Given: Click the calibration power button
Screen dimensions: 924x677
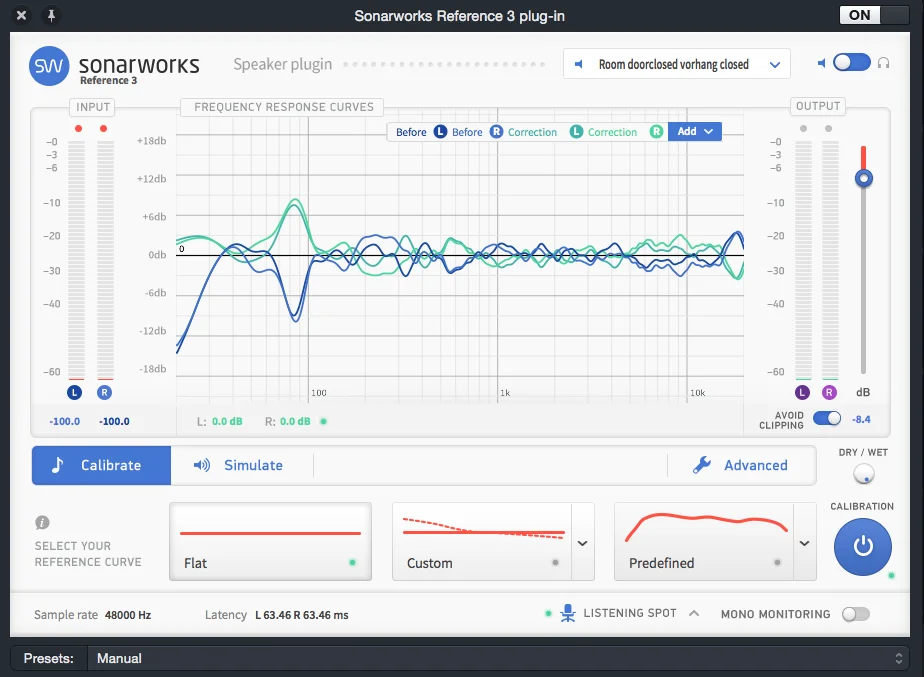Looking at the screenshot, I should click(x=862, y=547).
